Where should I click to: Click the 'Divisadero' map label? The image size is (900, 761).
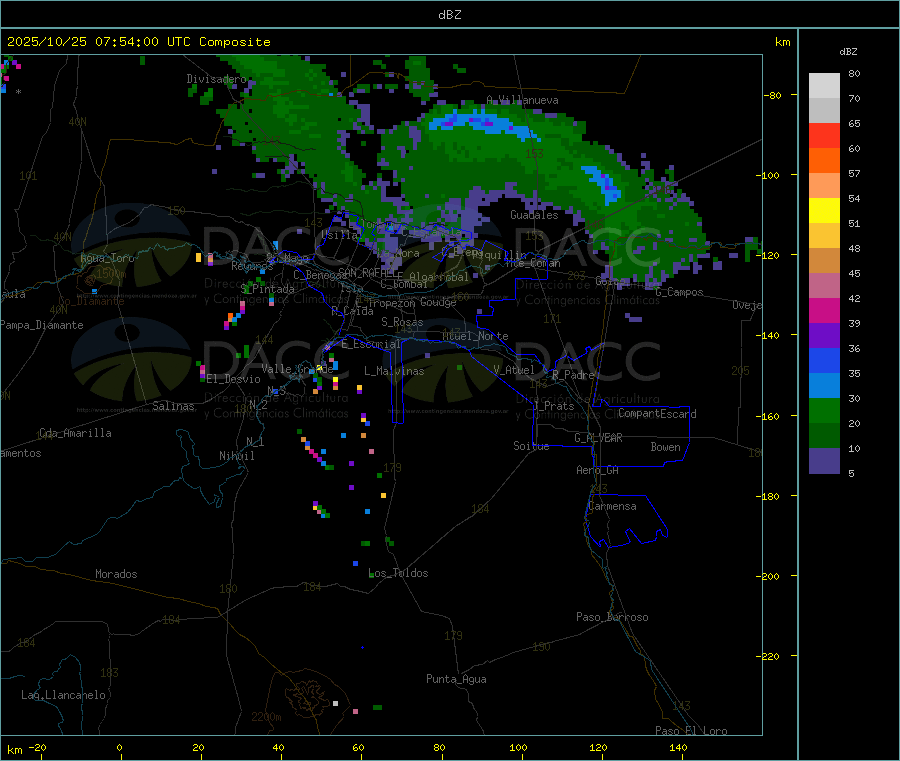(216, 79)
